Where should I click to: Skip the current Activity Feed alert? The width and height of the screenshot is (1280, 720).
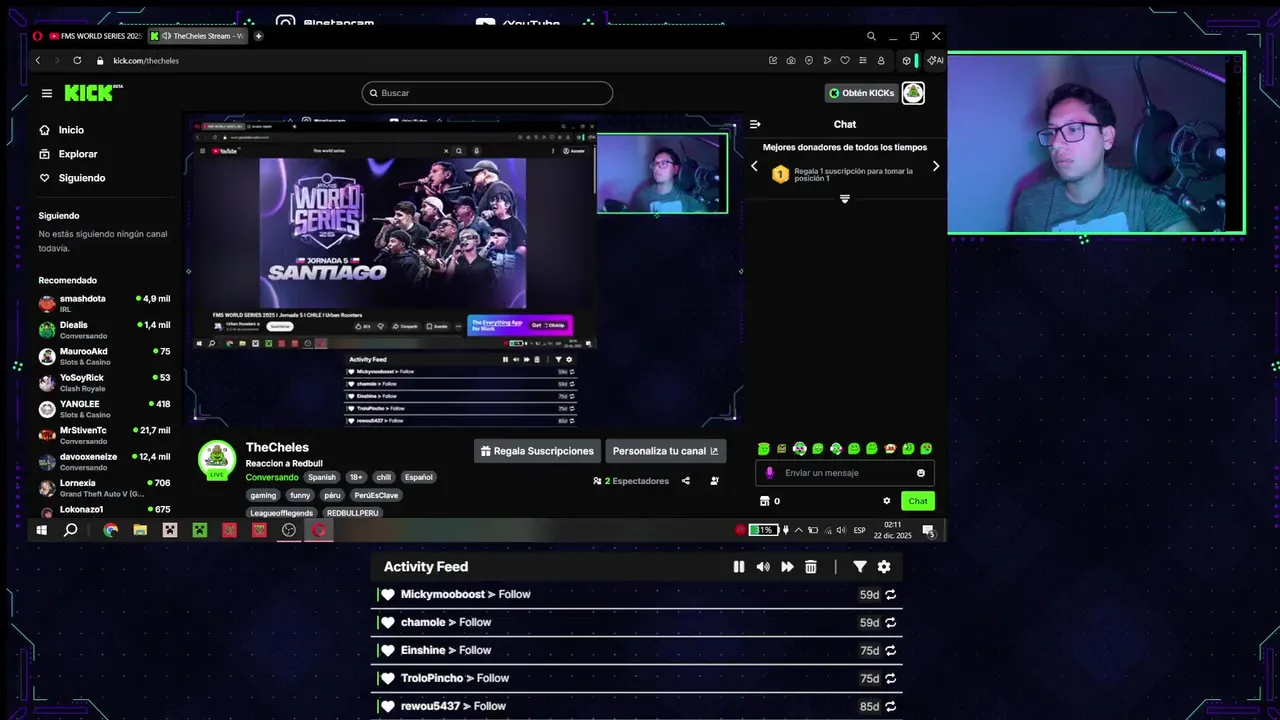[x=787, y=567]
